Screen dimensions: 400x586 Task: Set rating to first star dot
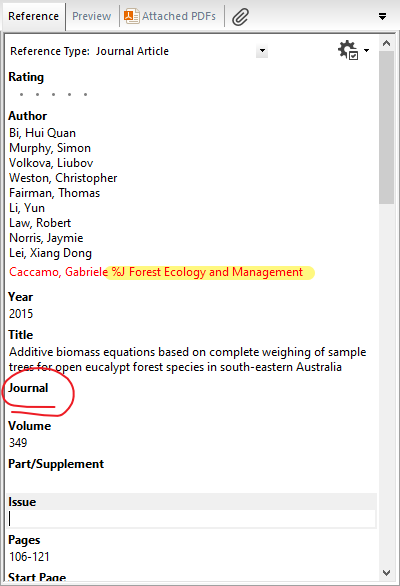click(x=21, y=95)
